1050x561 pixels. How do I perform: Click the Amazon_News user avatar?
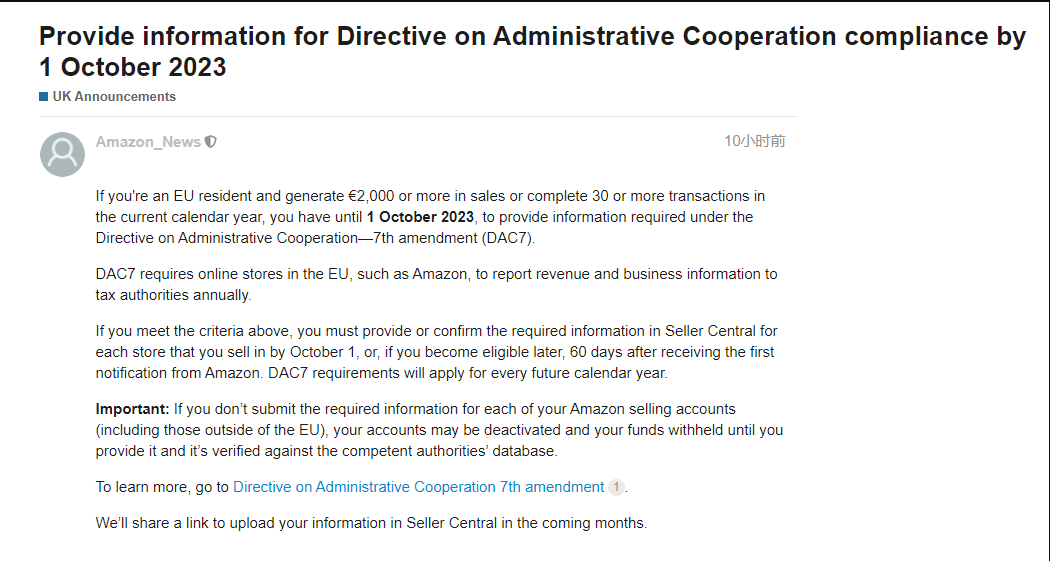[62, 155]
